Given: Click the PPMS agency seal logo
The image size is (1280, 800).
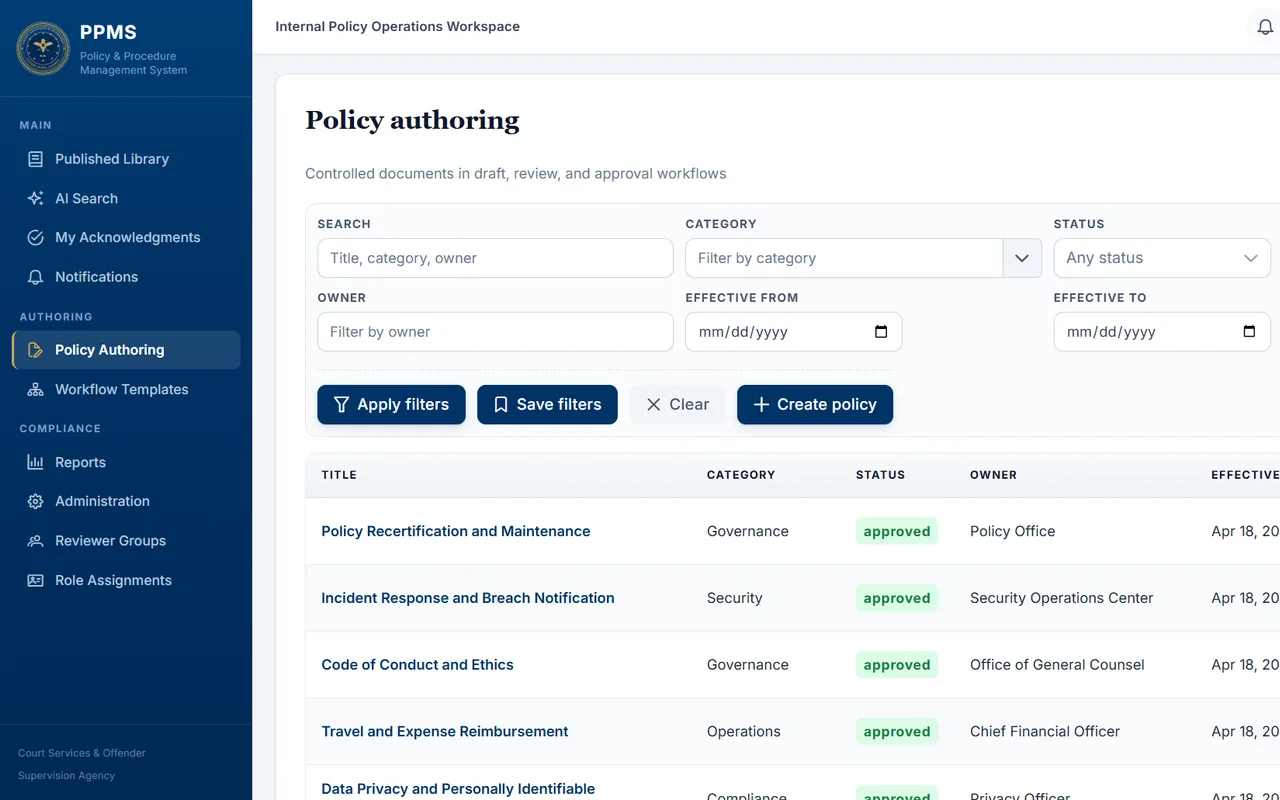Looking at the screenshot, I should (x=43, y=48).
